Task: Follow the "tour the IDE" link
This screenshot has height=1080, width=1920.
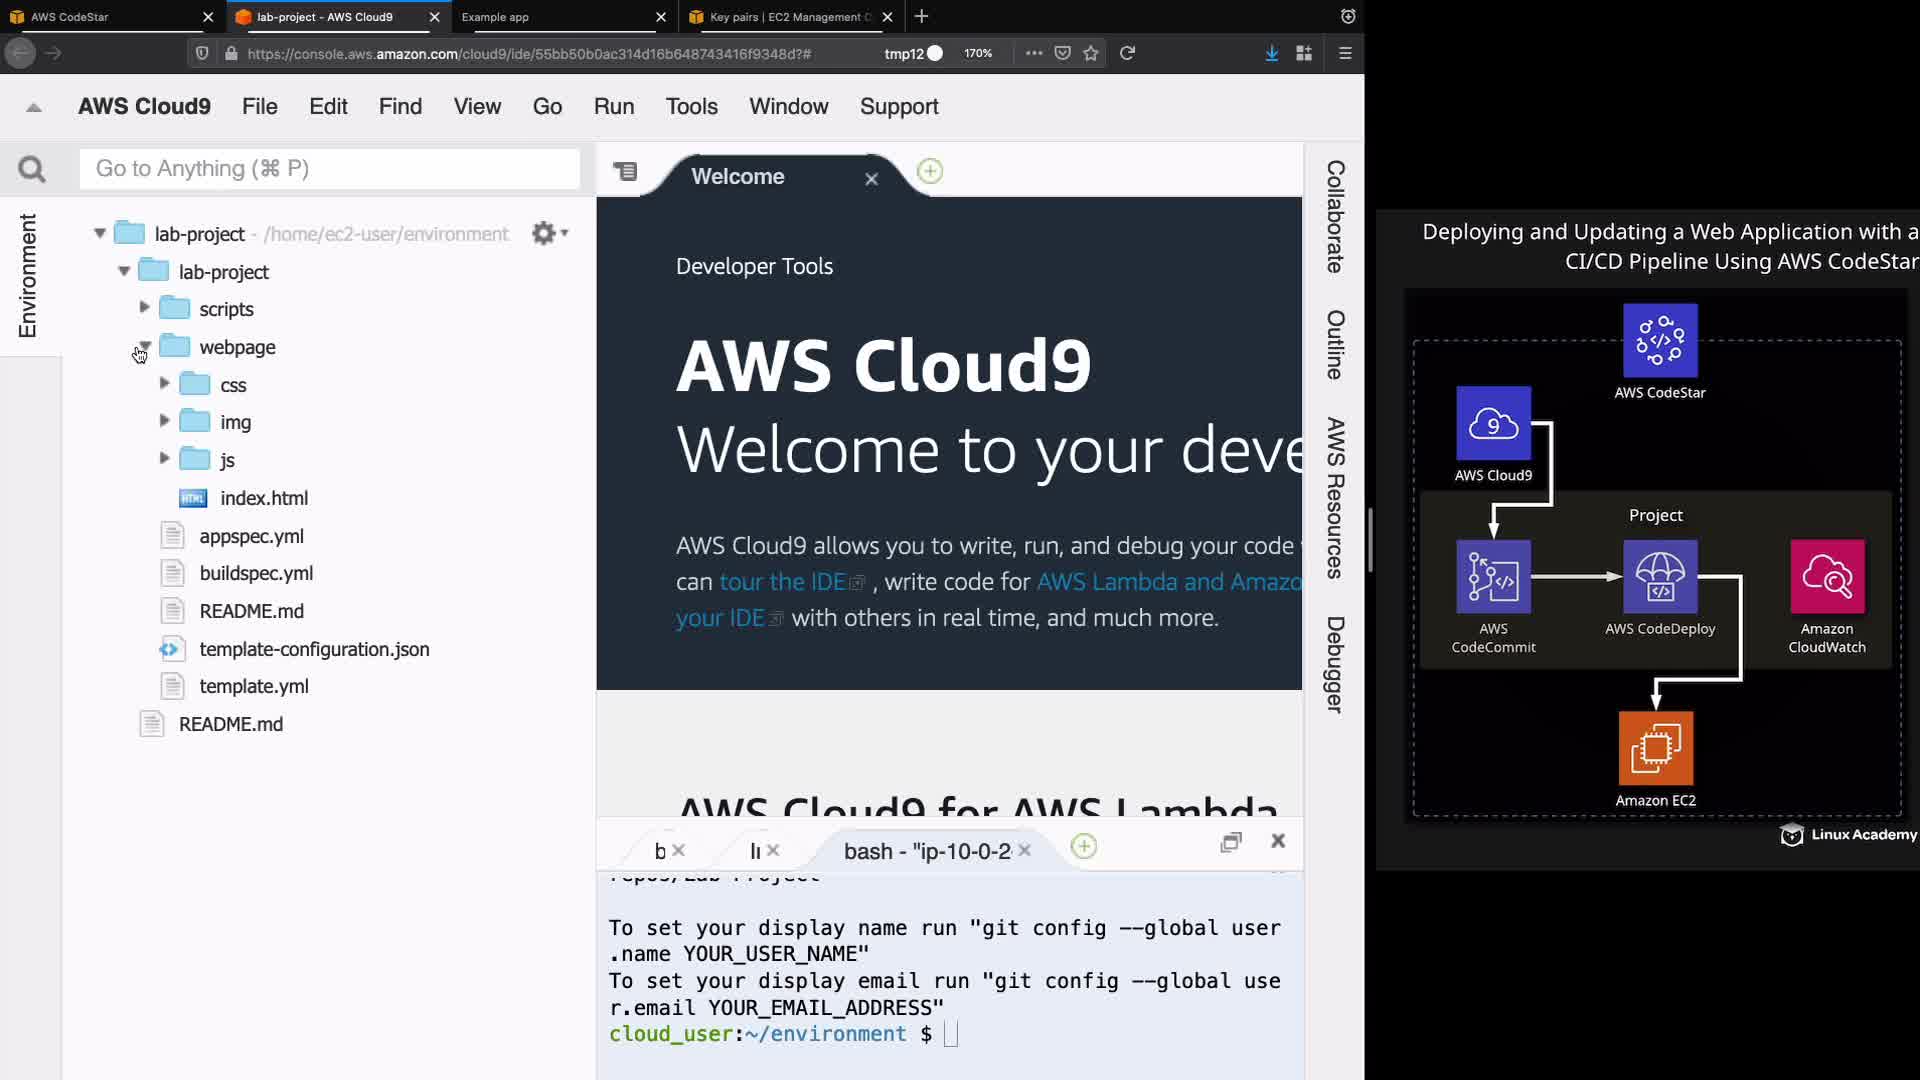Action: tap(782, 582)
